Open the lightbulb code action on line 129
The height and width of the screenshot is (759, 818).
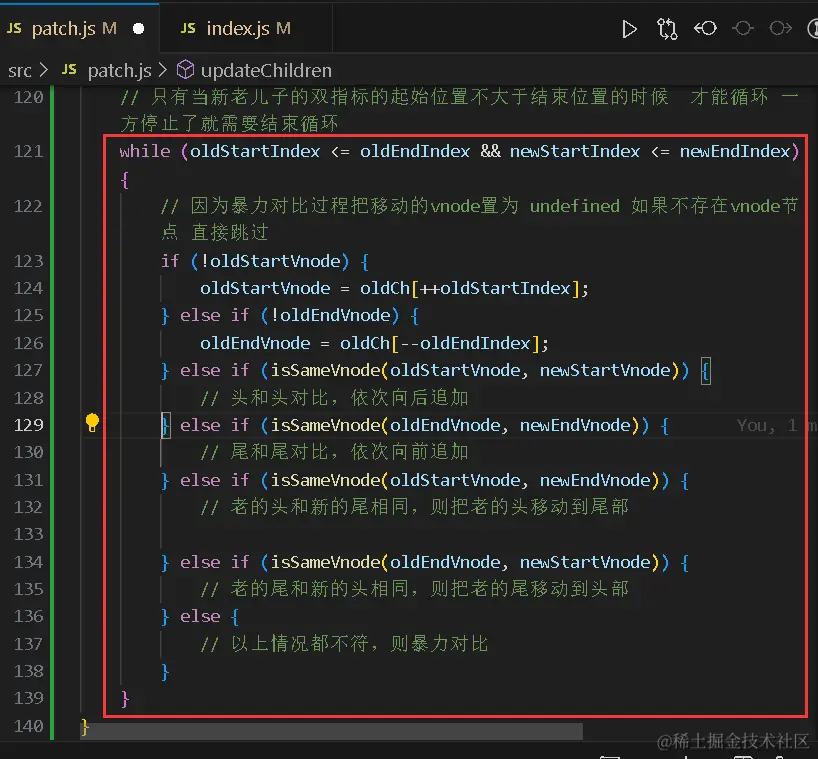[92, 423]
